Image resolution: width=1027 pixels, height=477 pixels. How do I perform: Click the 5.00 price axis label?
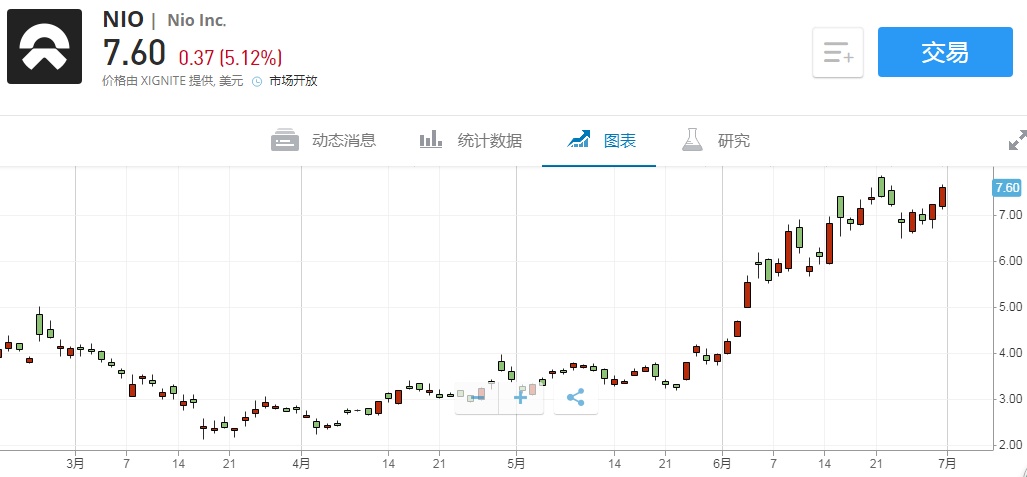(1009, 307)
